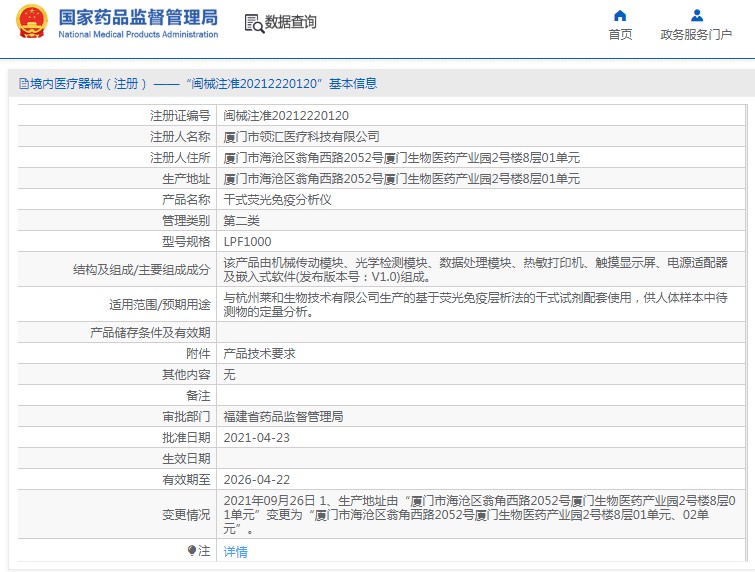Click the 数据查询 search icon
This screenshot has width=755, height=572.
click(254, 24)
